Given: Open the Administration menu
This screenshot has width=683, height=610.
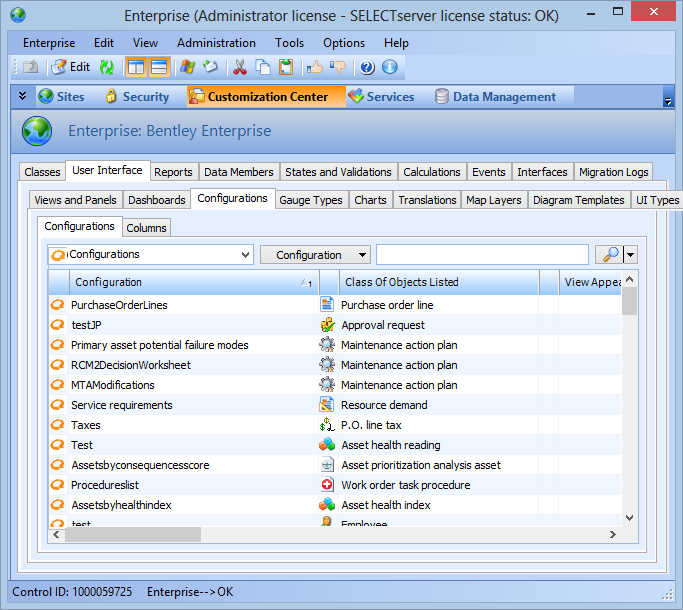Looking at the screenshot, I should click(x=216, y=43).
